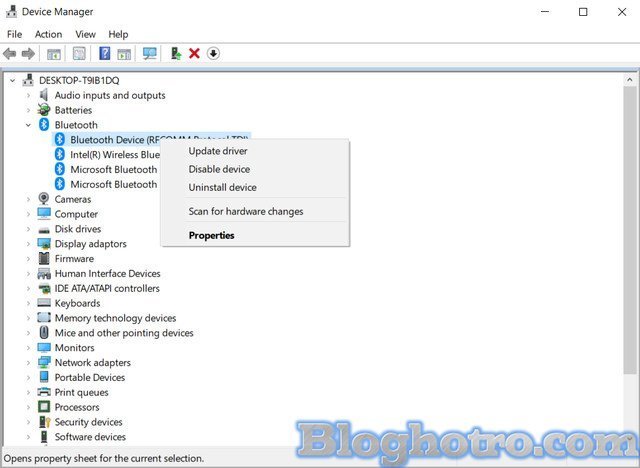Click the Cameras category icon

pos(44,199)
